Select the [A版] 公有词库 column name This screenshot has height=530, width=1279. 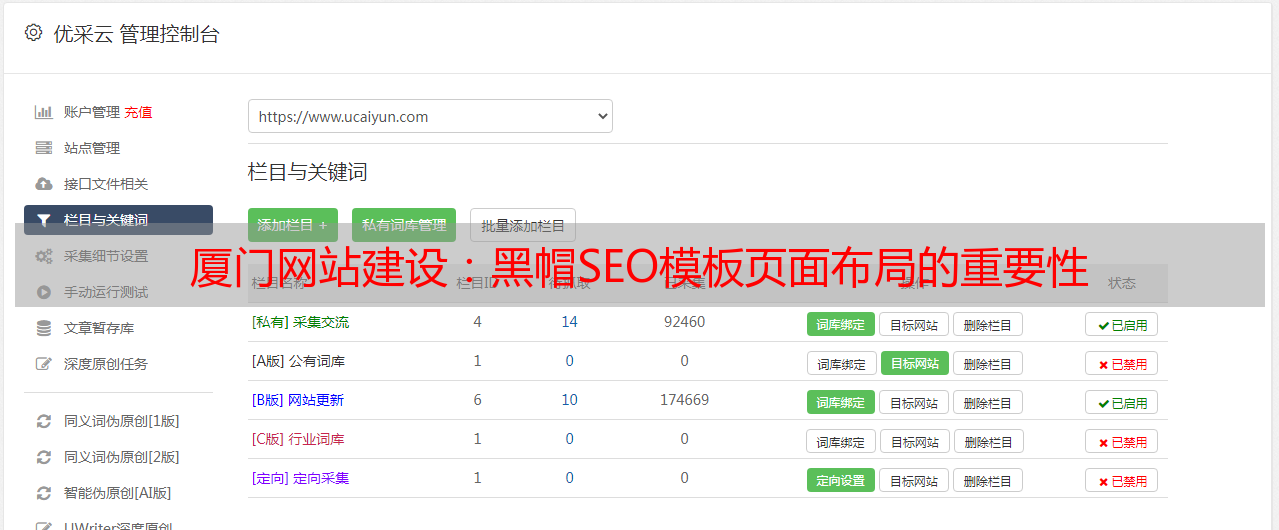point(298,361)
